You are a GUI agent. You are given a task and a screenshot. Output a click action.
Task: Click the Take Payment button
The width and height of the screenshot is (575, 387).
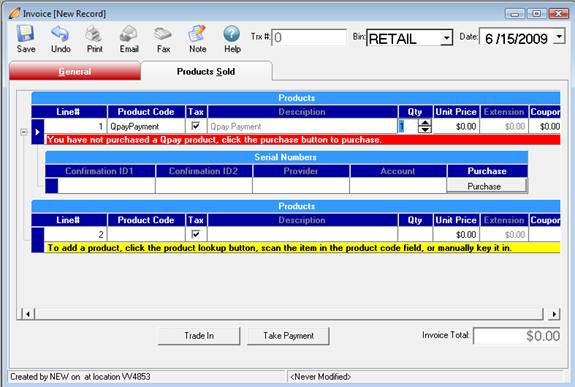coord(288,336)
